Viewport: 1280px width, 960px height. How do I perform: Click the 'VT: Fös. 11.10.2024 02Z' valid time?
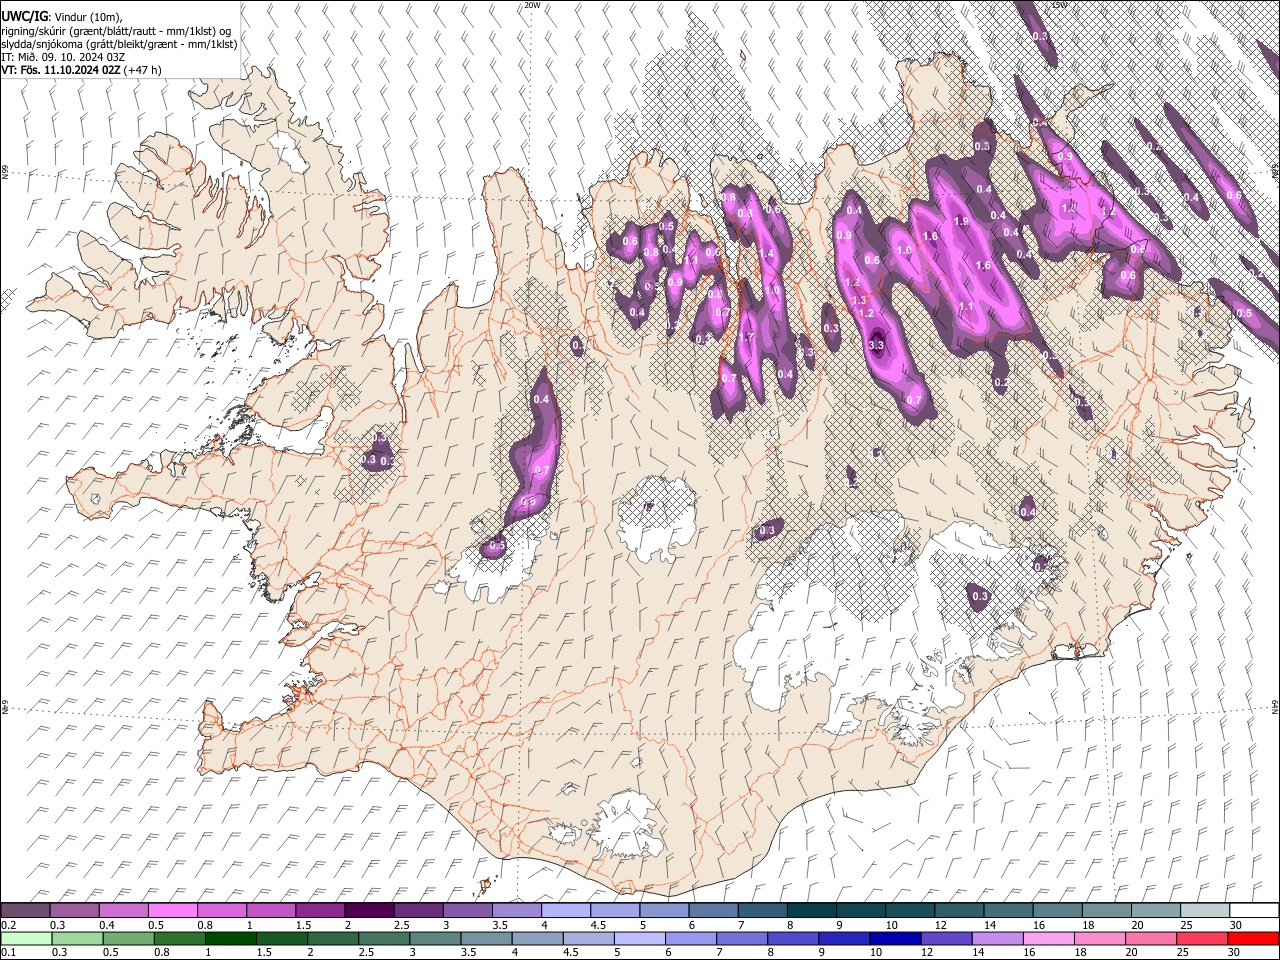pos(61,71)
